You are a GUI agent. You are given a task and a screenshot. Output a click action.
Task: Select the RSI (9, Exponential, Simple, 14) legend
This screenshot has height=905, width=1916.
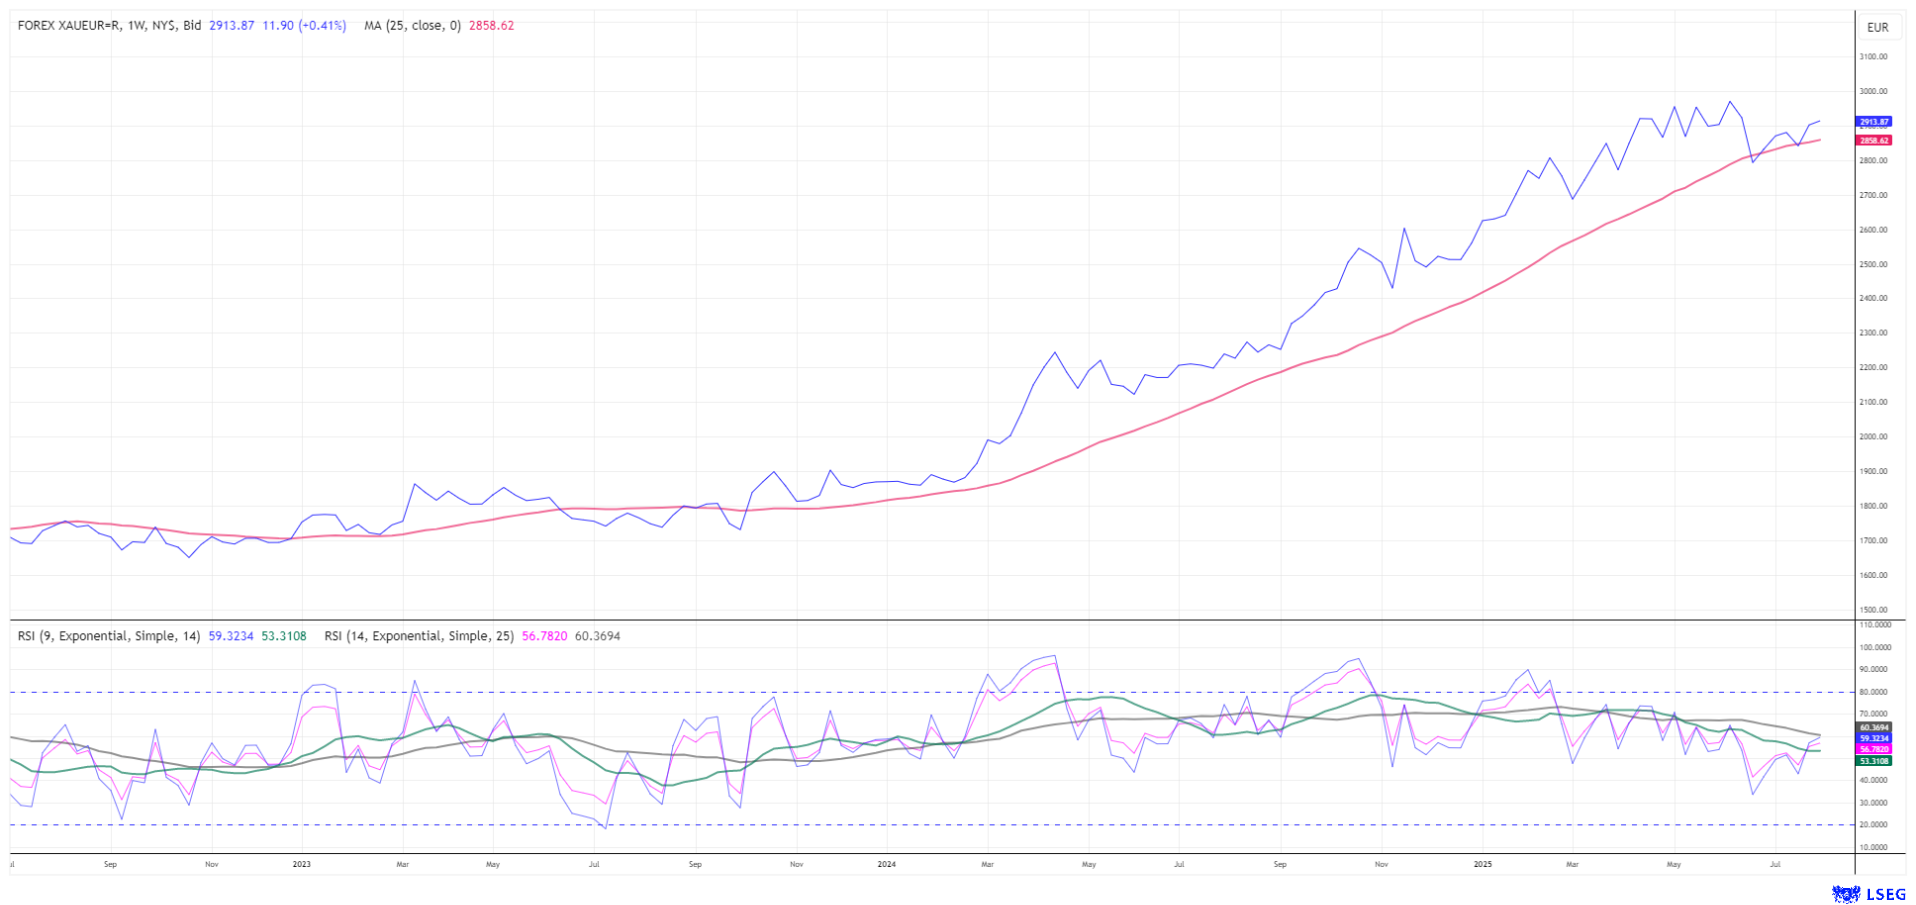tap(109, 636)
